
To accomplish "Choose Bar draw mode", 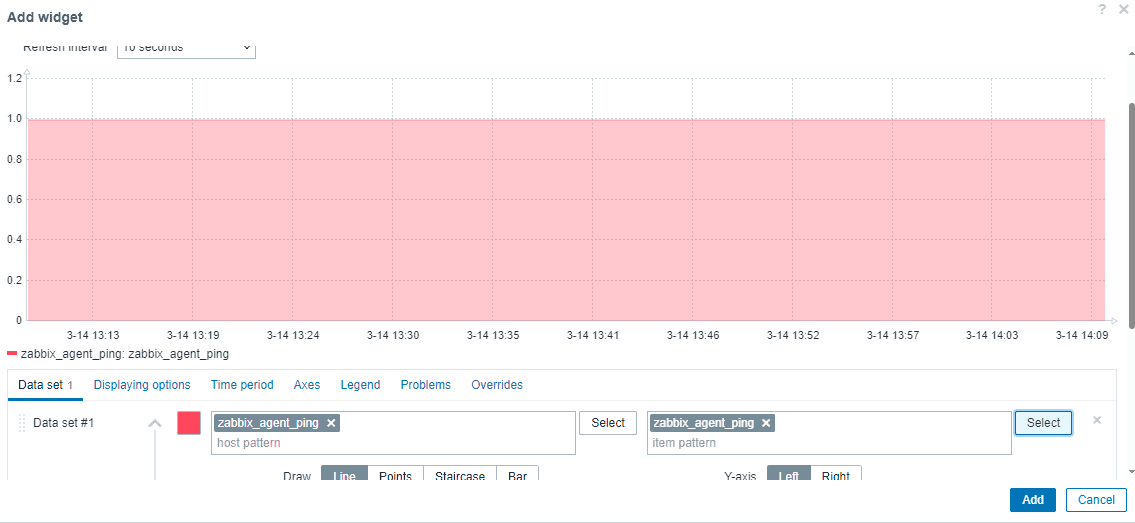I will coord(518,475).
